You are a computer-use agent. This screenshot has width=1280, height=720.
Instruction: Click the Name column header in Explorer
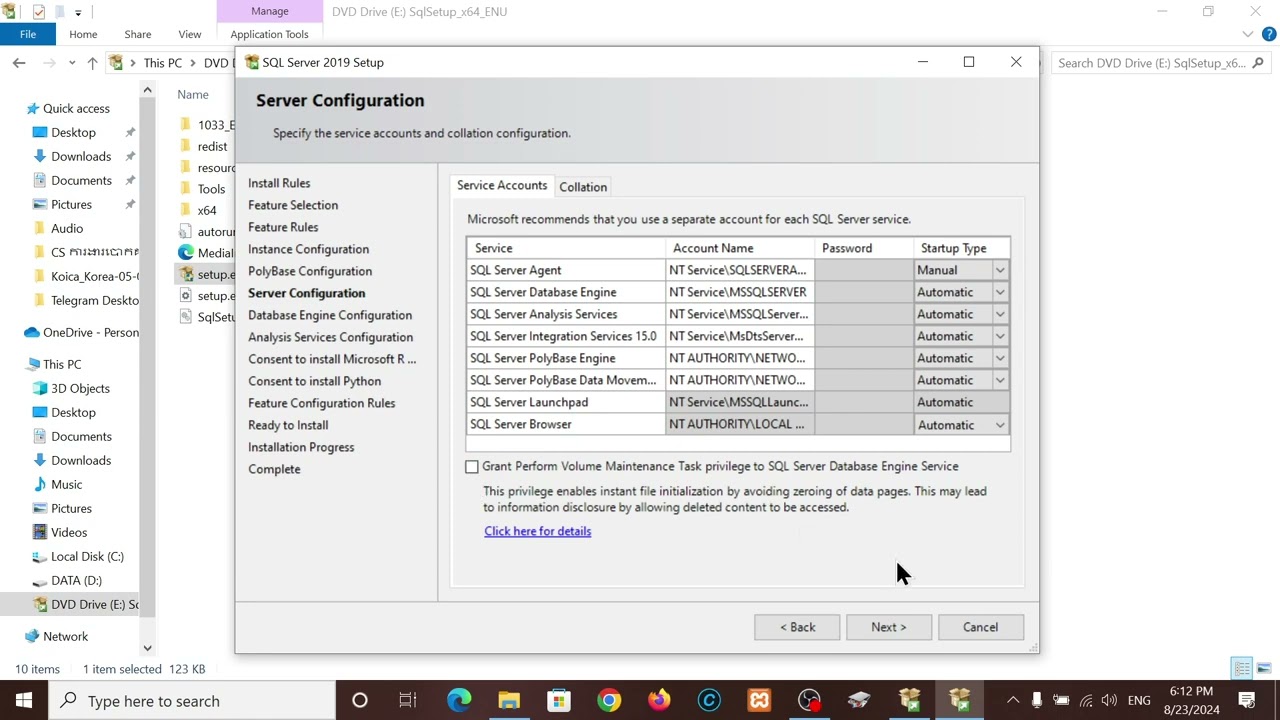(x=193, y=95)
